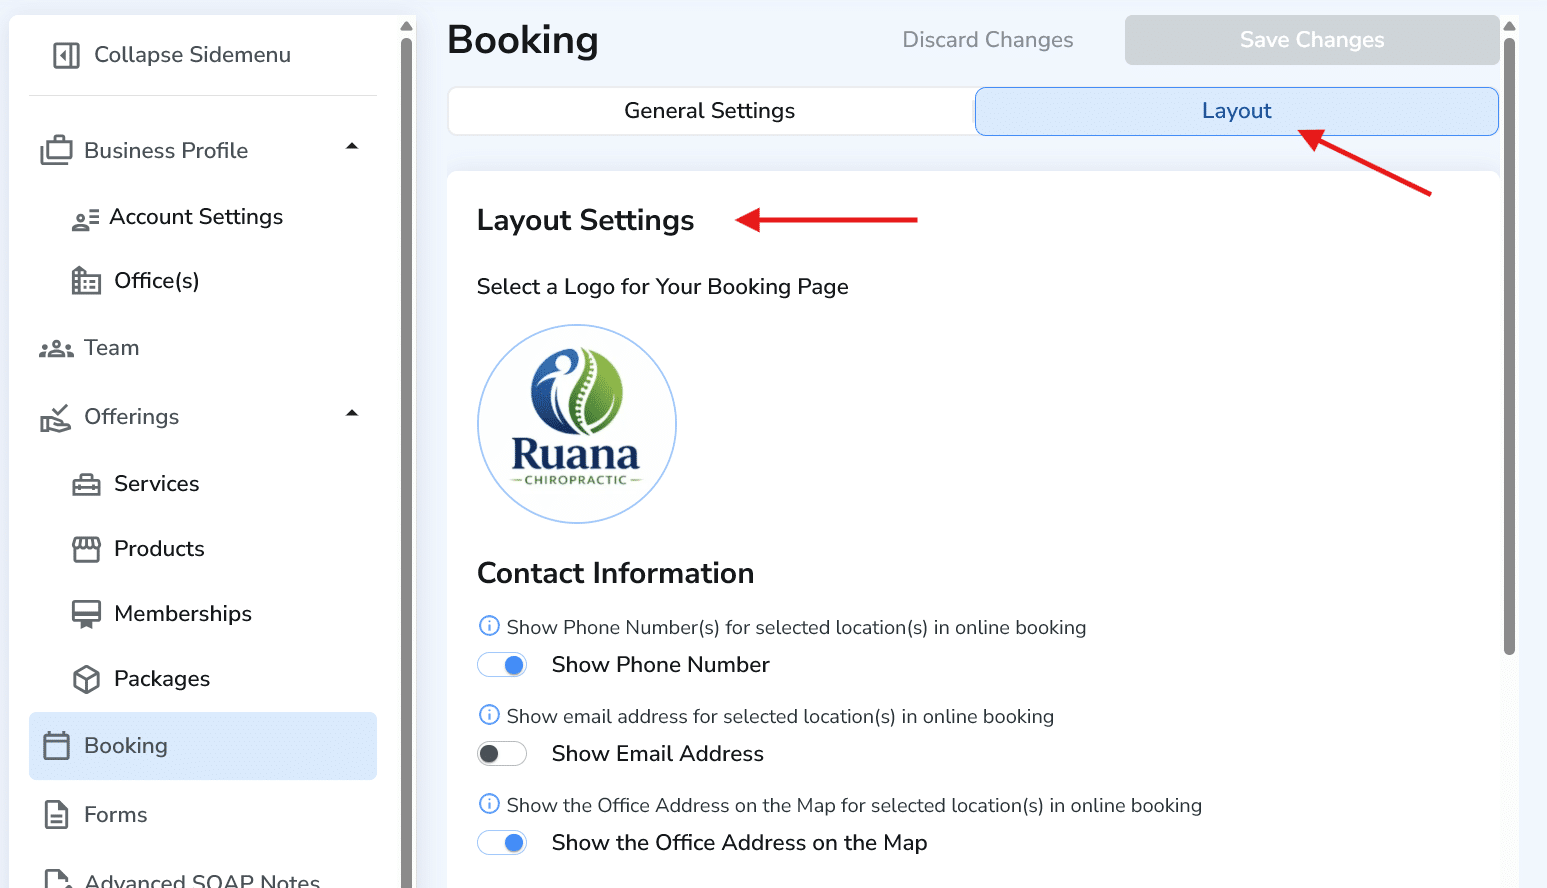
Task: Click the Office(s) building icon
Action: tap(86, 281)
